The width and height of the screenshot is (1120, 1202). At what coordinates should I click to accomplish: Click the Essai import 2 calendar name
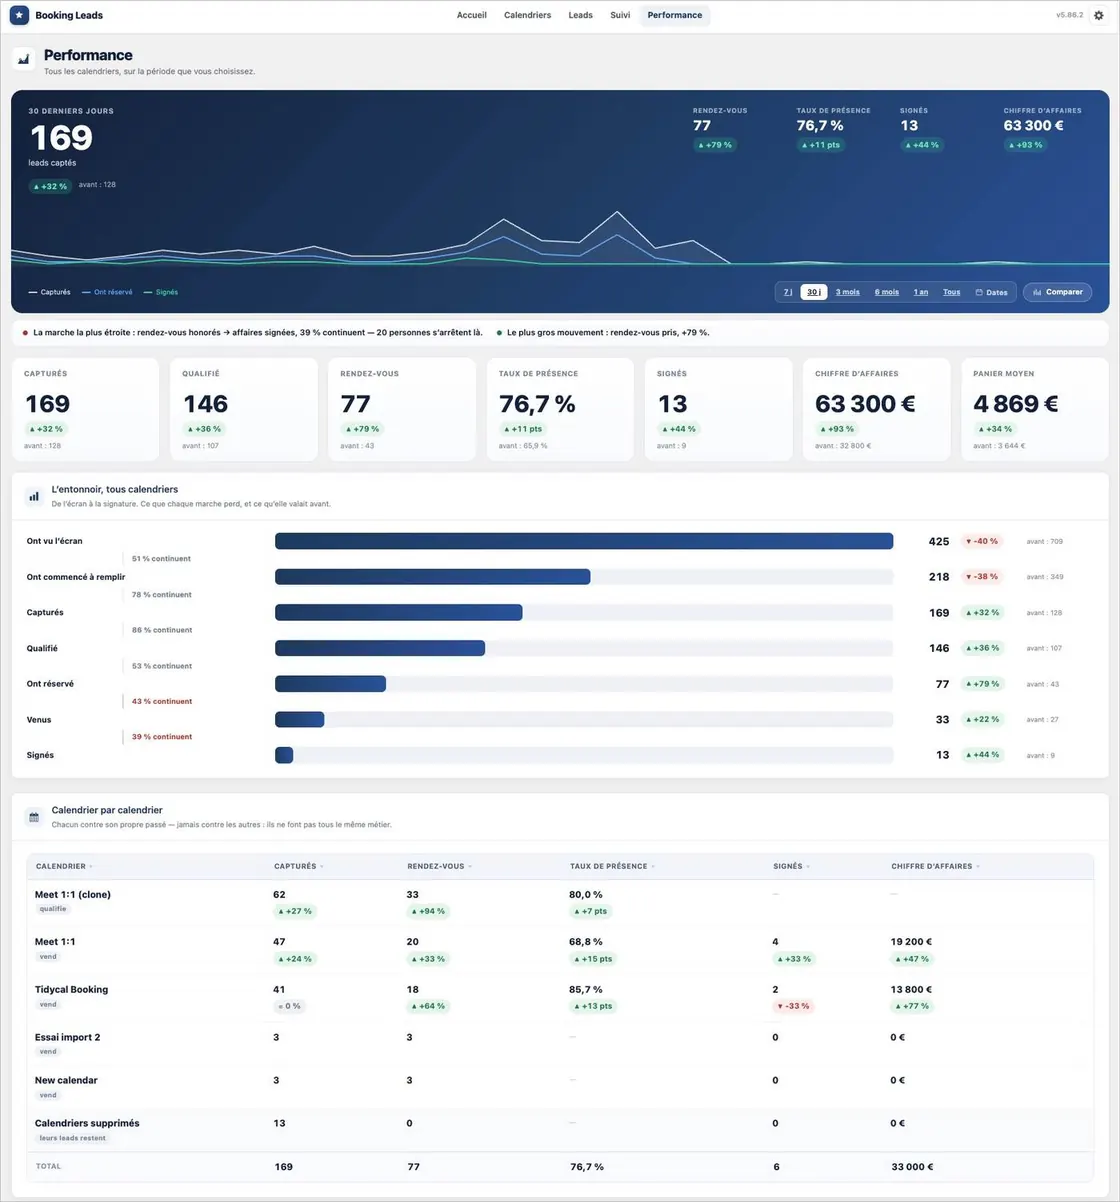tap(68, 1037)
